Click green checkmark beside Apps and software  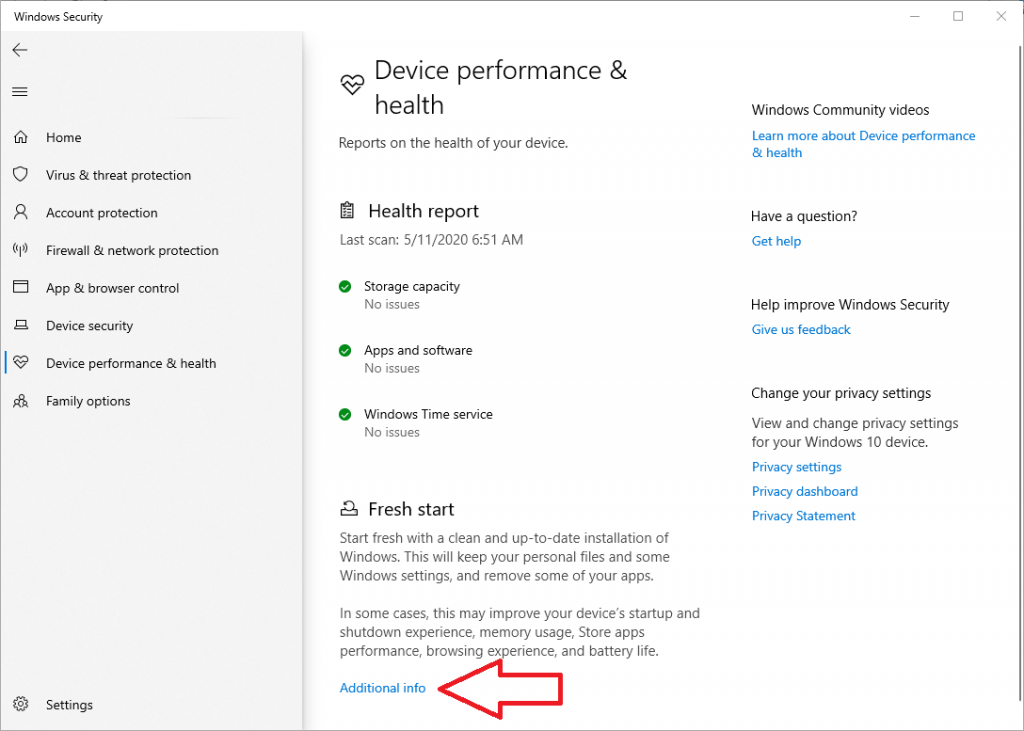click(x=345, y=350)
